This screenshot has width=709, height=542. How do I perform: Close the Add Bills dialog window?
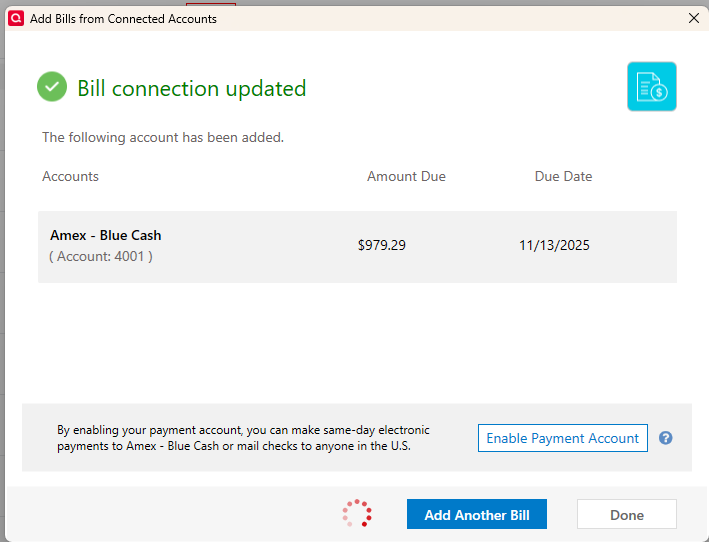(x=694, y=19)
